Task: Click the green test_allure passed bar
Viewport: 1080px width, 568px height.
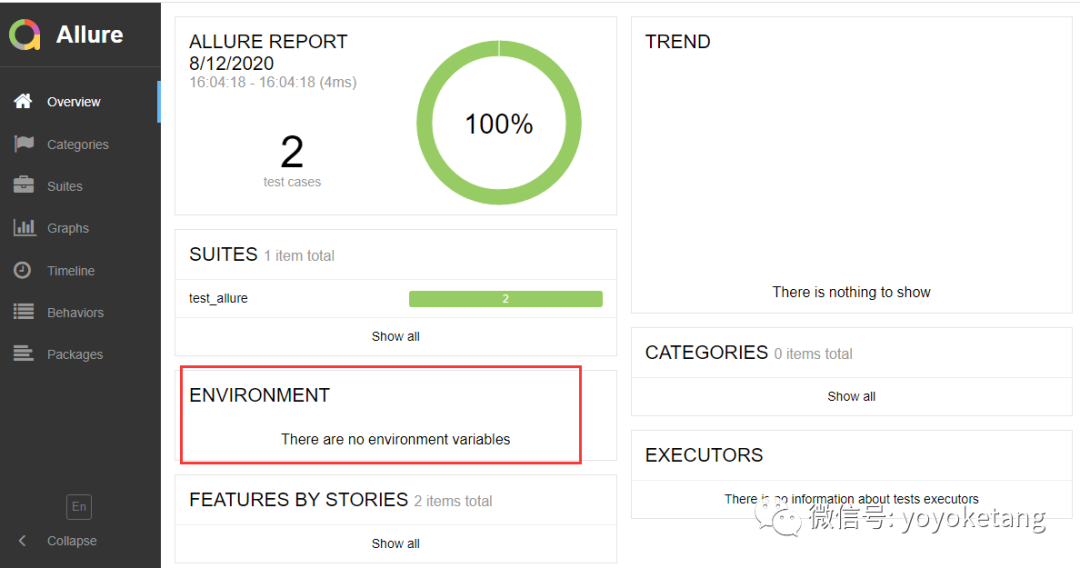Action: [x=506, y=299]
